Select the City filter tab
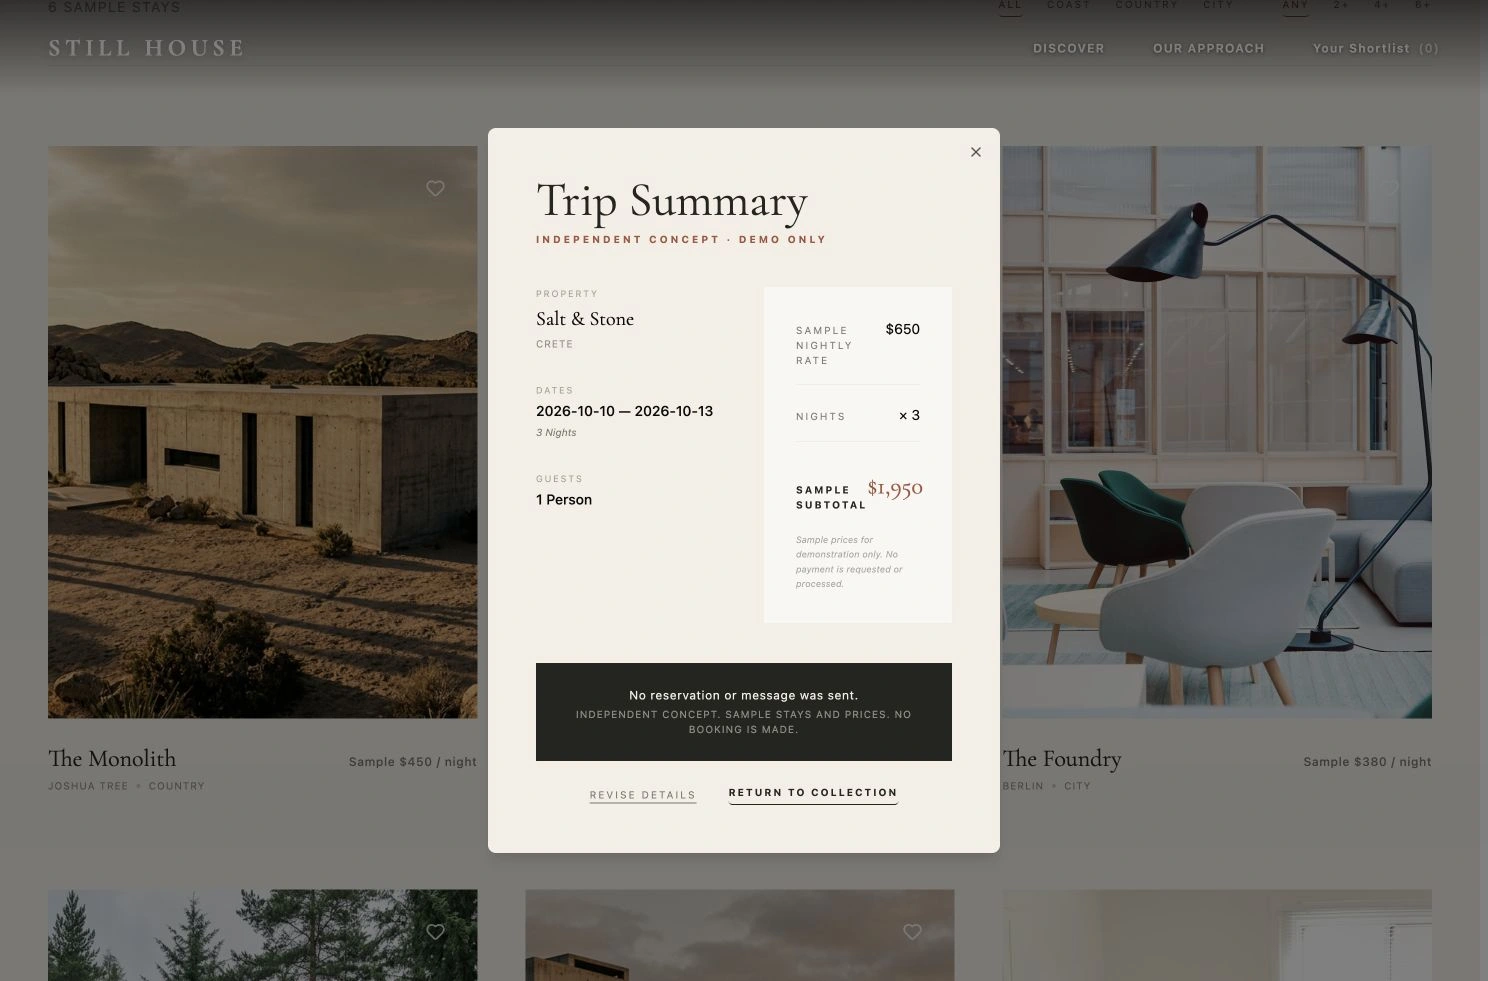The width and height of the screenshot is (1488, 981). click(1218, 6)
